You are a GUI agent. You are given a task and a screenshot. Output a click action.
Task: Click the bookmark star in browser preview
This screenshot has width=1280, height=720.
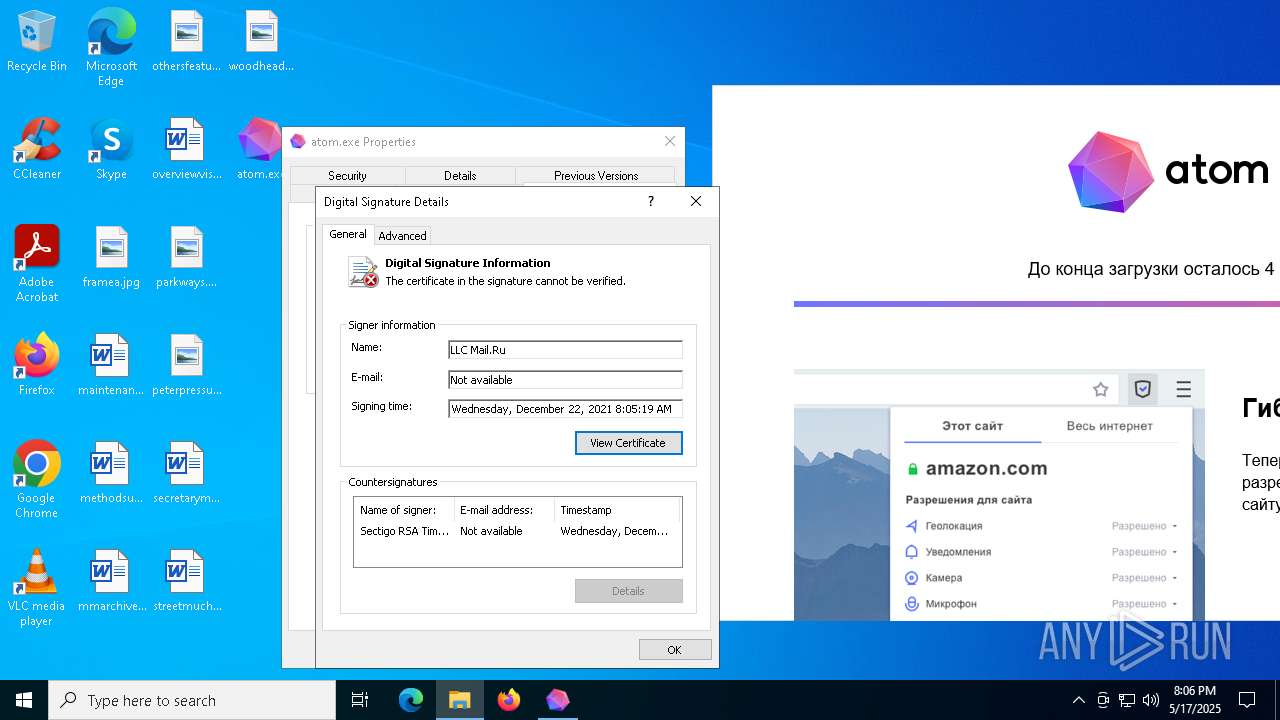pos(1101,389)
